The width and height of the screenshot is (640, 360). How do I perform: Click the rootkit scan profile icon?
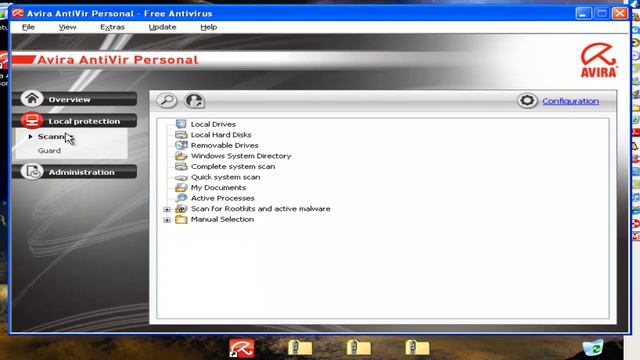click(x=181, y=209)
